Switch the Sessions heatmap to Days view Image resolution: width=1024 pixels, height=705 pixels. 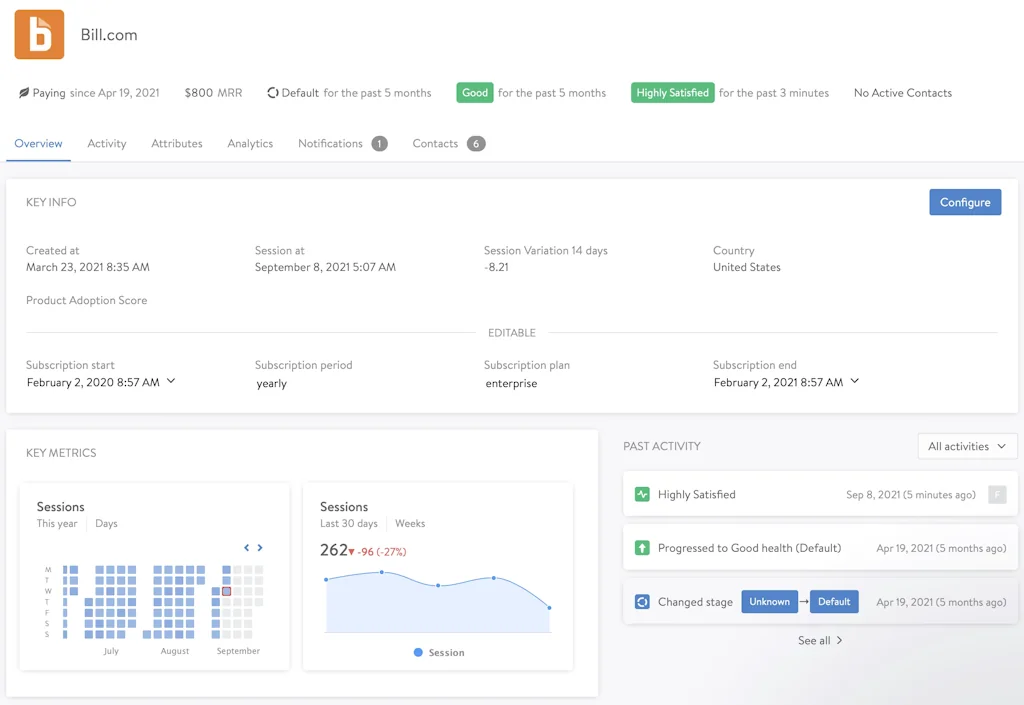tap(106, 523)
